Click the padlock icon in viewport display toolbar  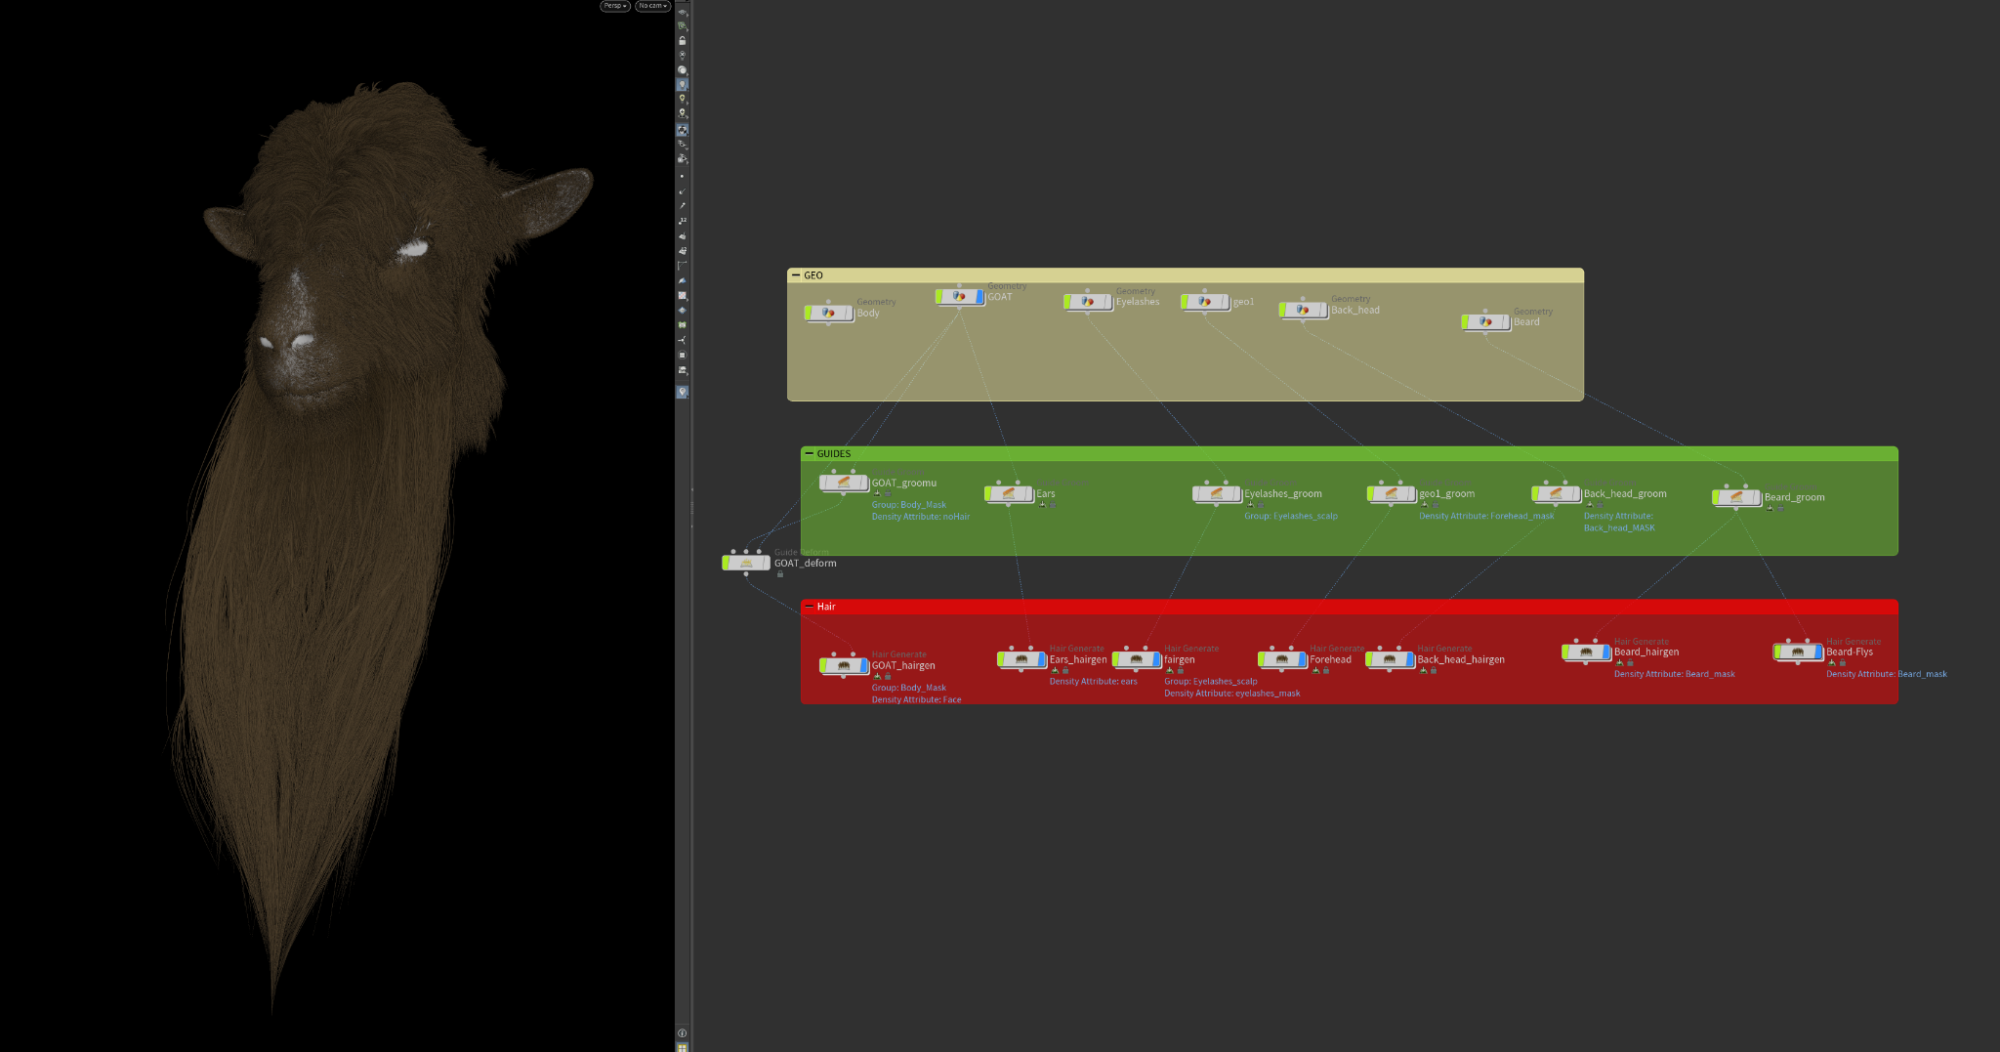coord(683,41)
